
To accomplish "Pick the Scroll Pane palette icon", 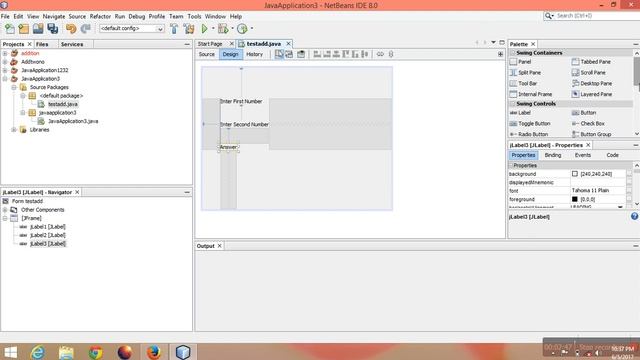I will [x=575, y=73].
